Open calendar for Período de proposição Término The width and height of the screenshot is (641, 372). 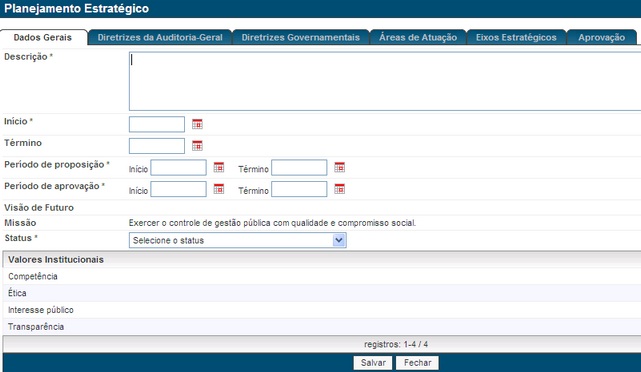[339, 168]
